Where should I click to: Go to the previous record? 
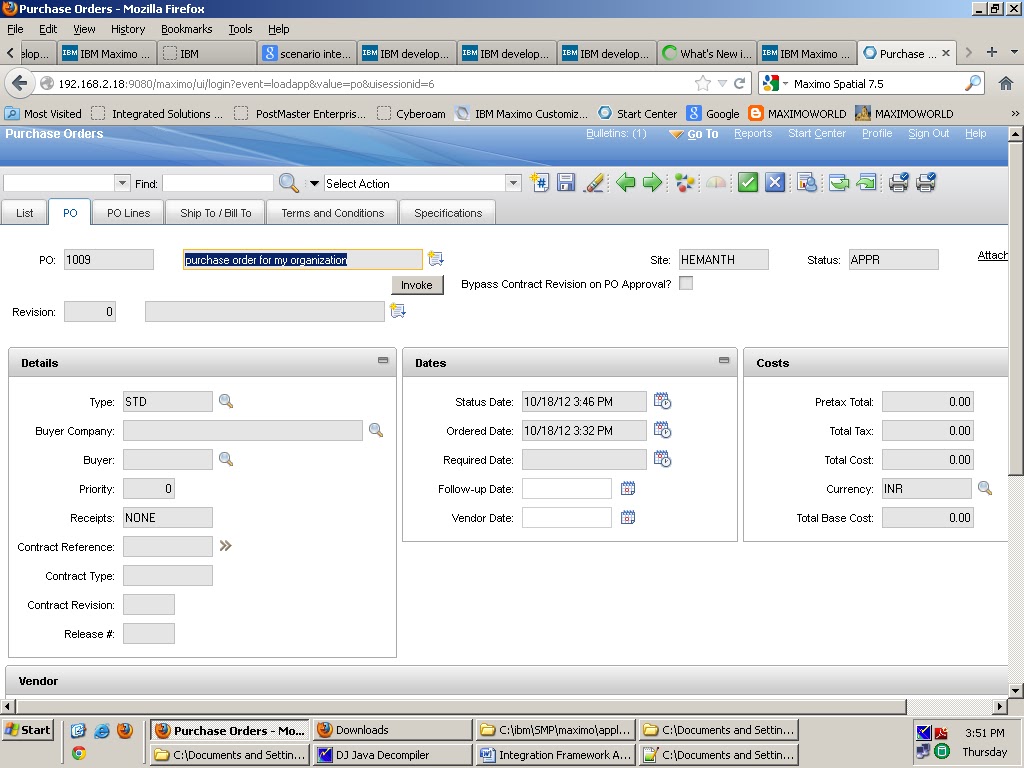click(x=625, y=182)
